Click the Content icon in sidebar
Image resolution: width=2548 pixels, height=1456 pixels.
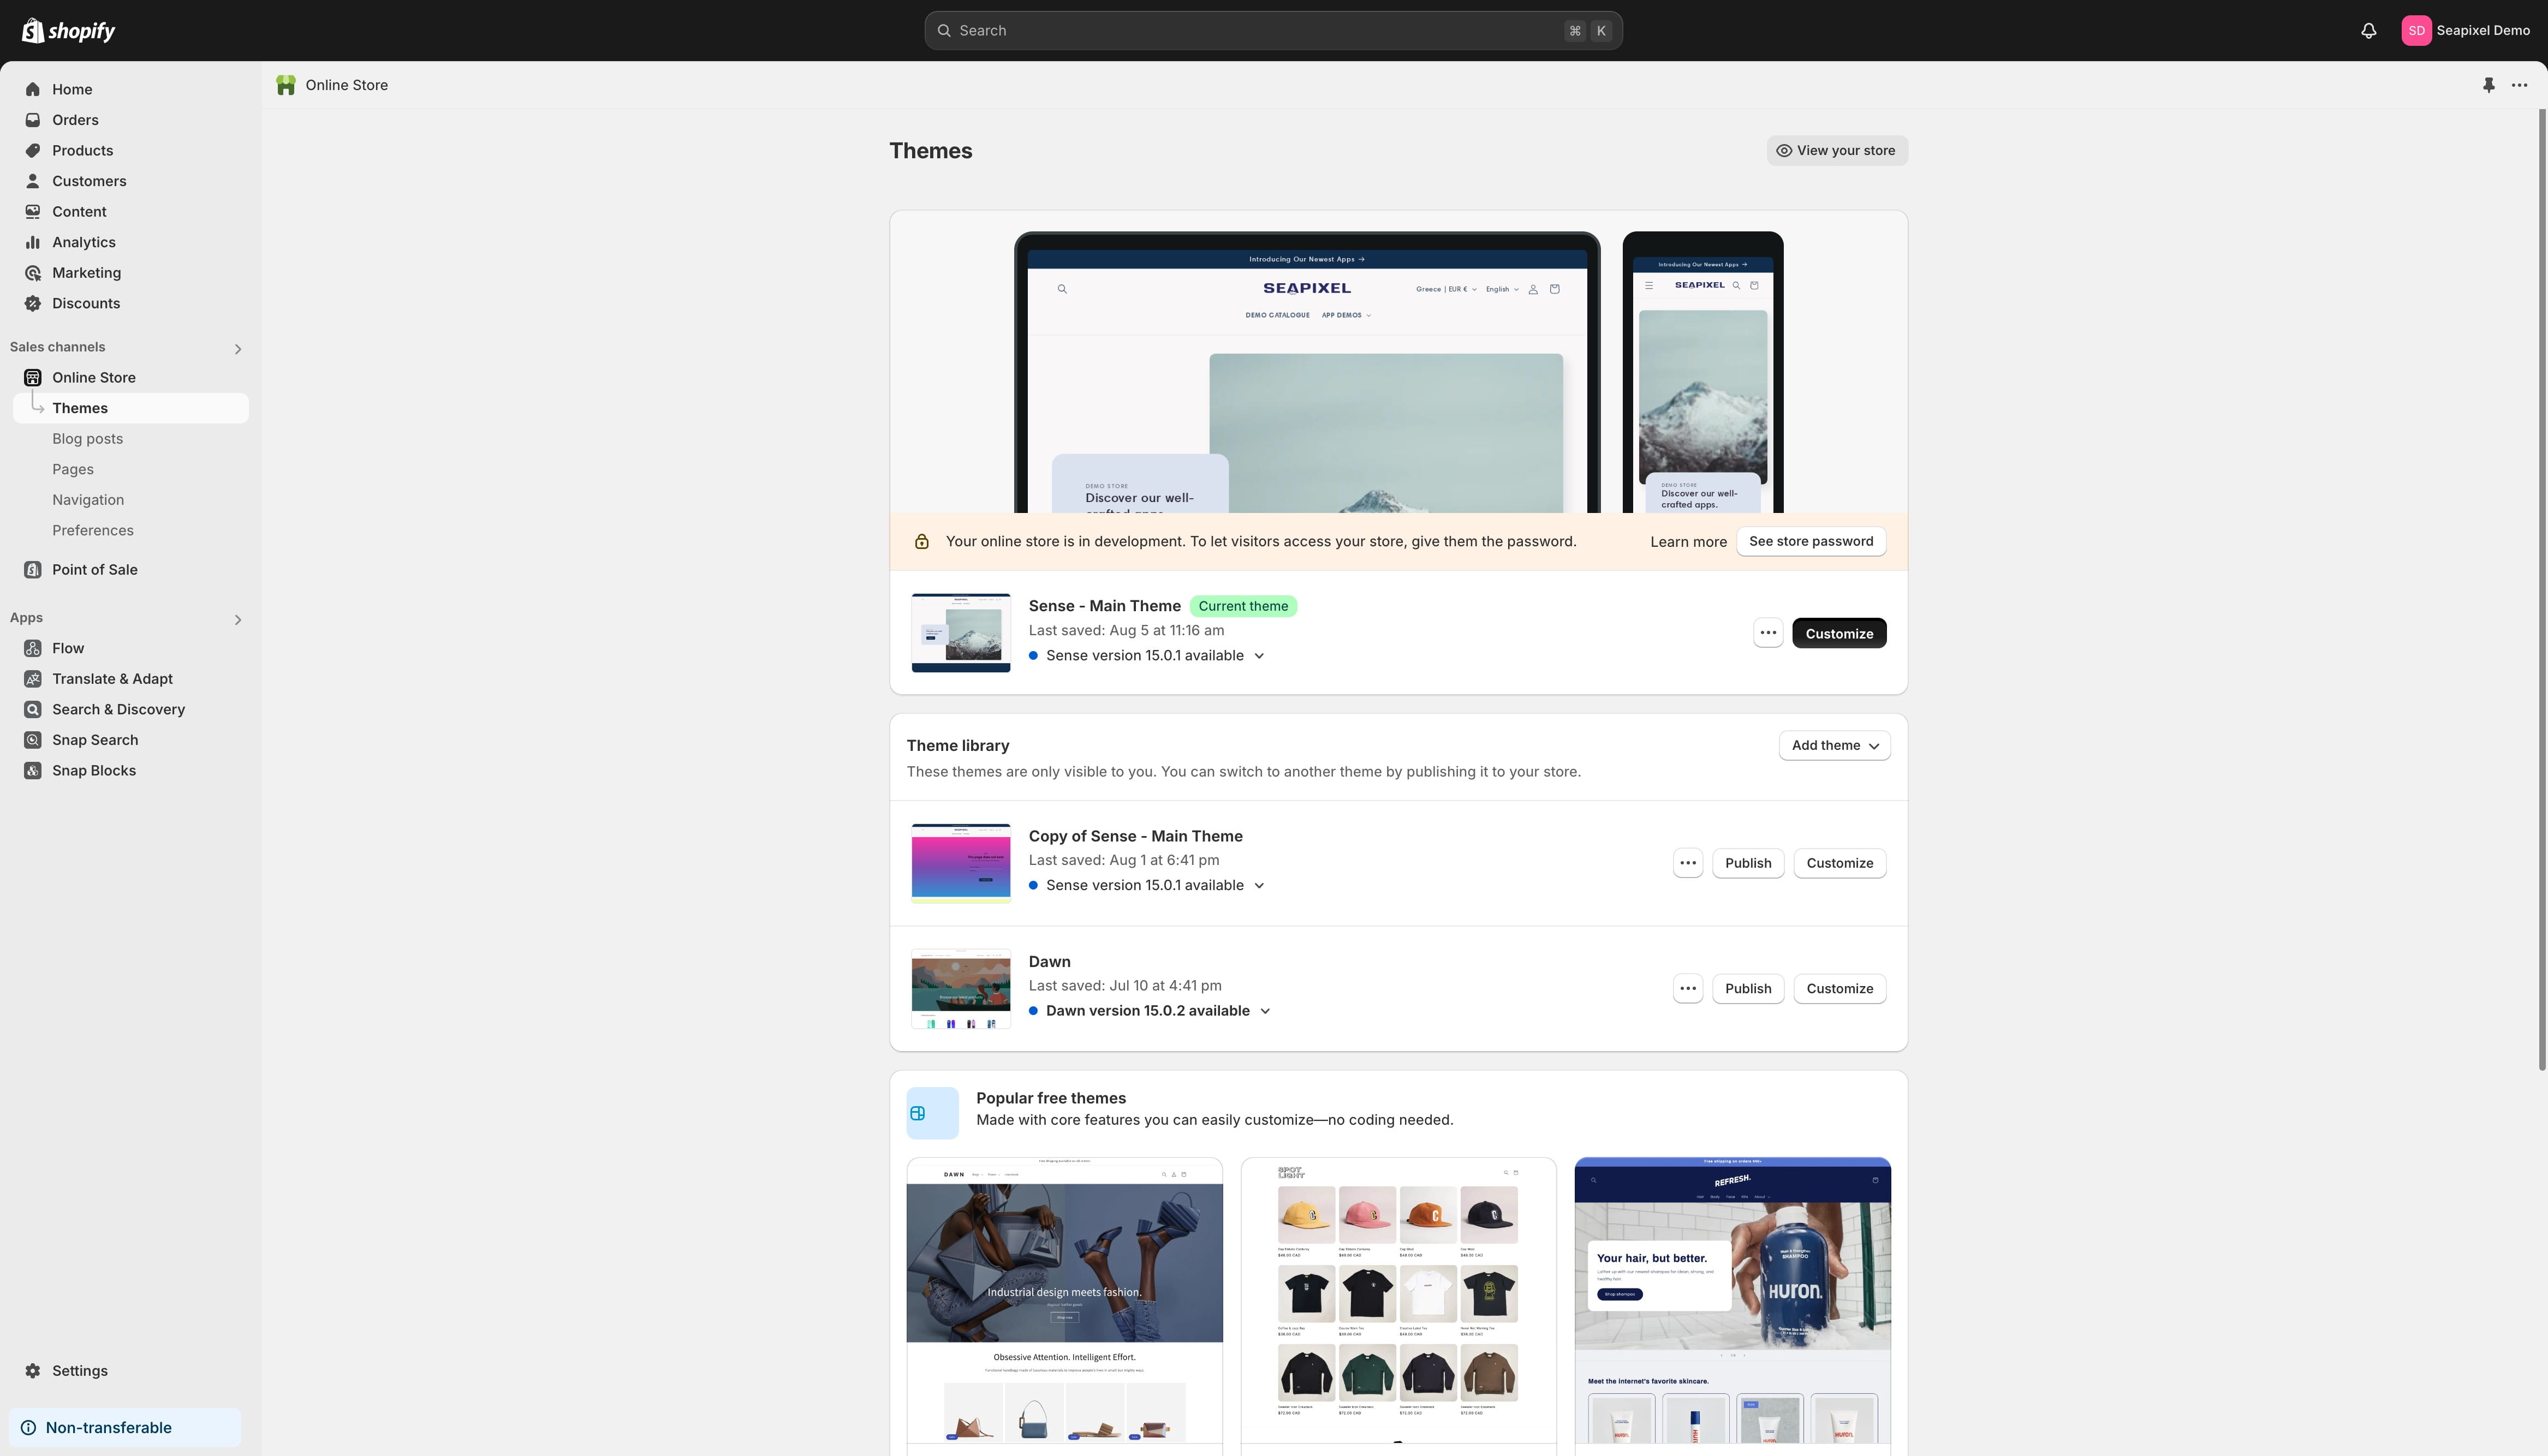click(x=33, y=211)
